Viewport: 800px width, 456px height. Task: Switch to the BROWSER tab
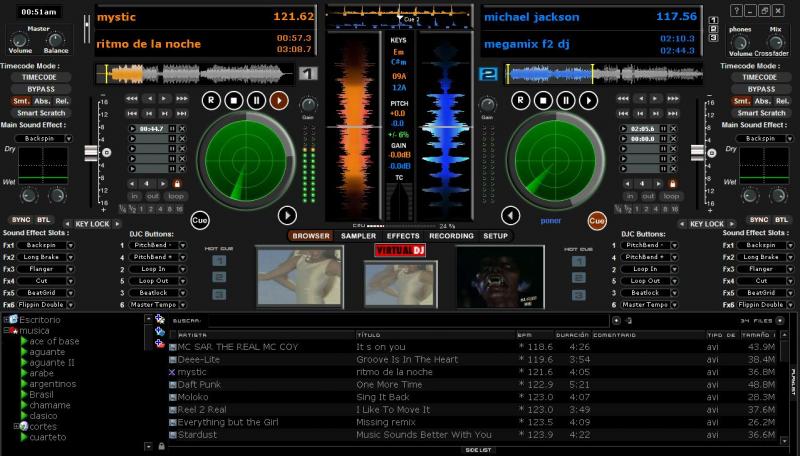[x=311, y=236]
